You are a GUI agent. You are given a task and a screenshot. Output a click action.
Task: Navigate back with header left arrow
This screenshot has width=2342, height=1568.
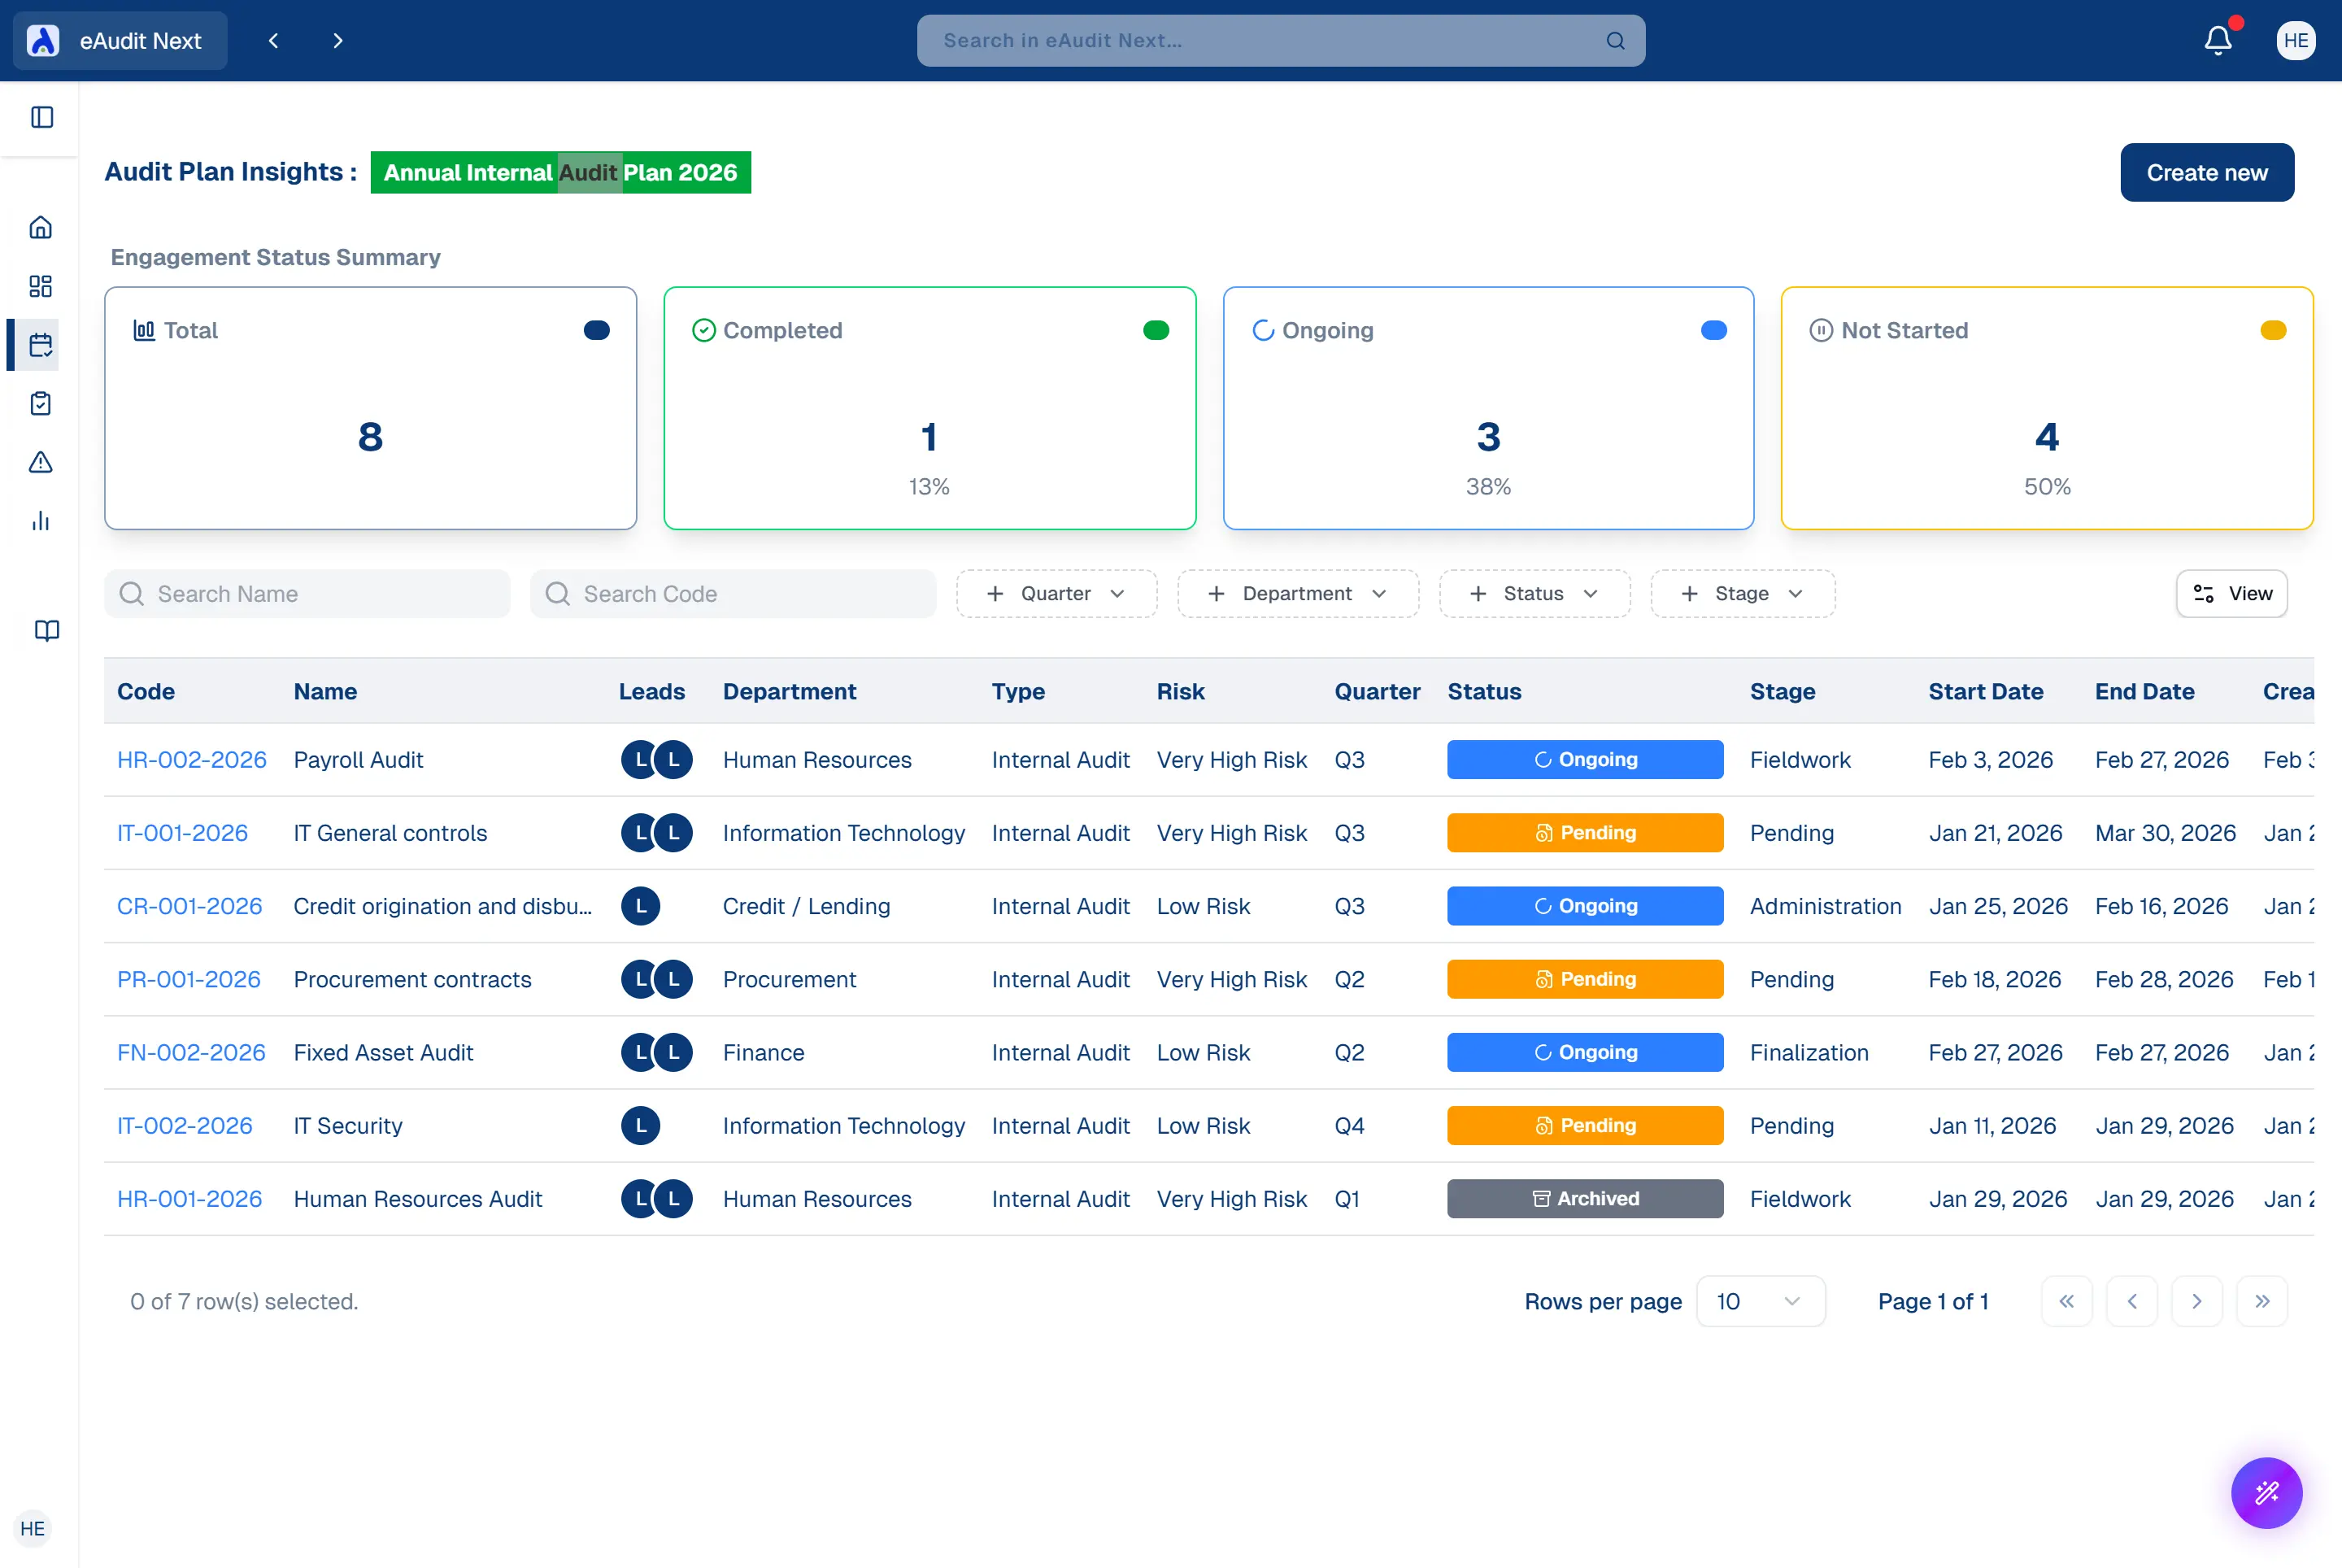273,41
